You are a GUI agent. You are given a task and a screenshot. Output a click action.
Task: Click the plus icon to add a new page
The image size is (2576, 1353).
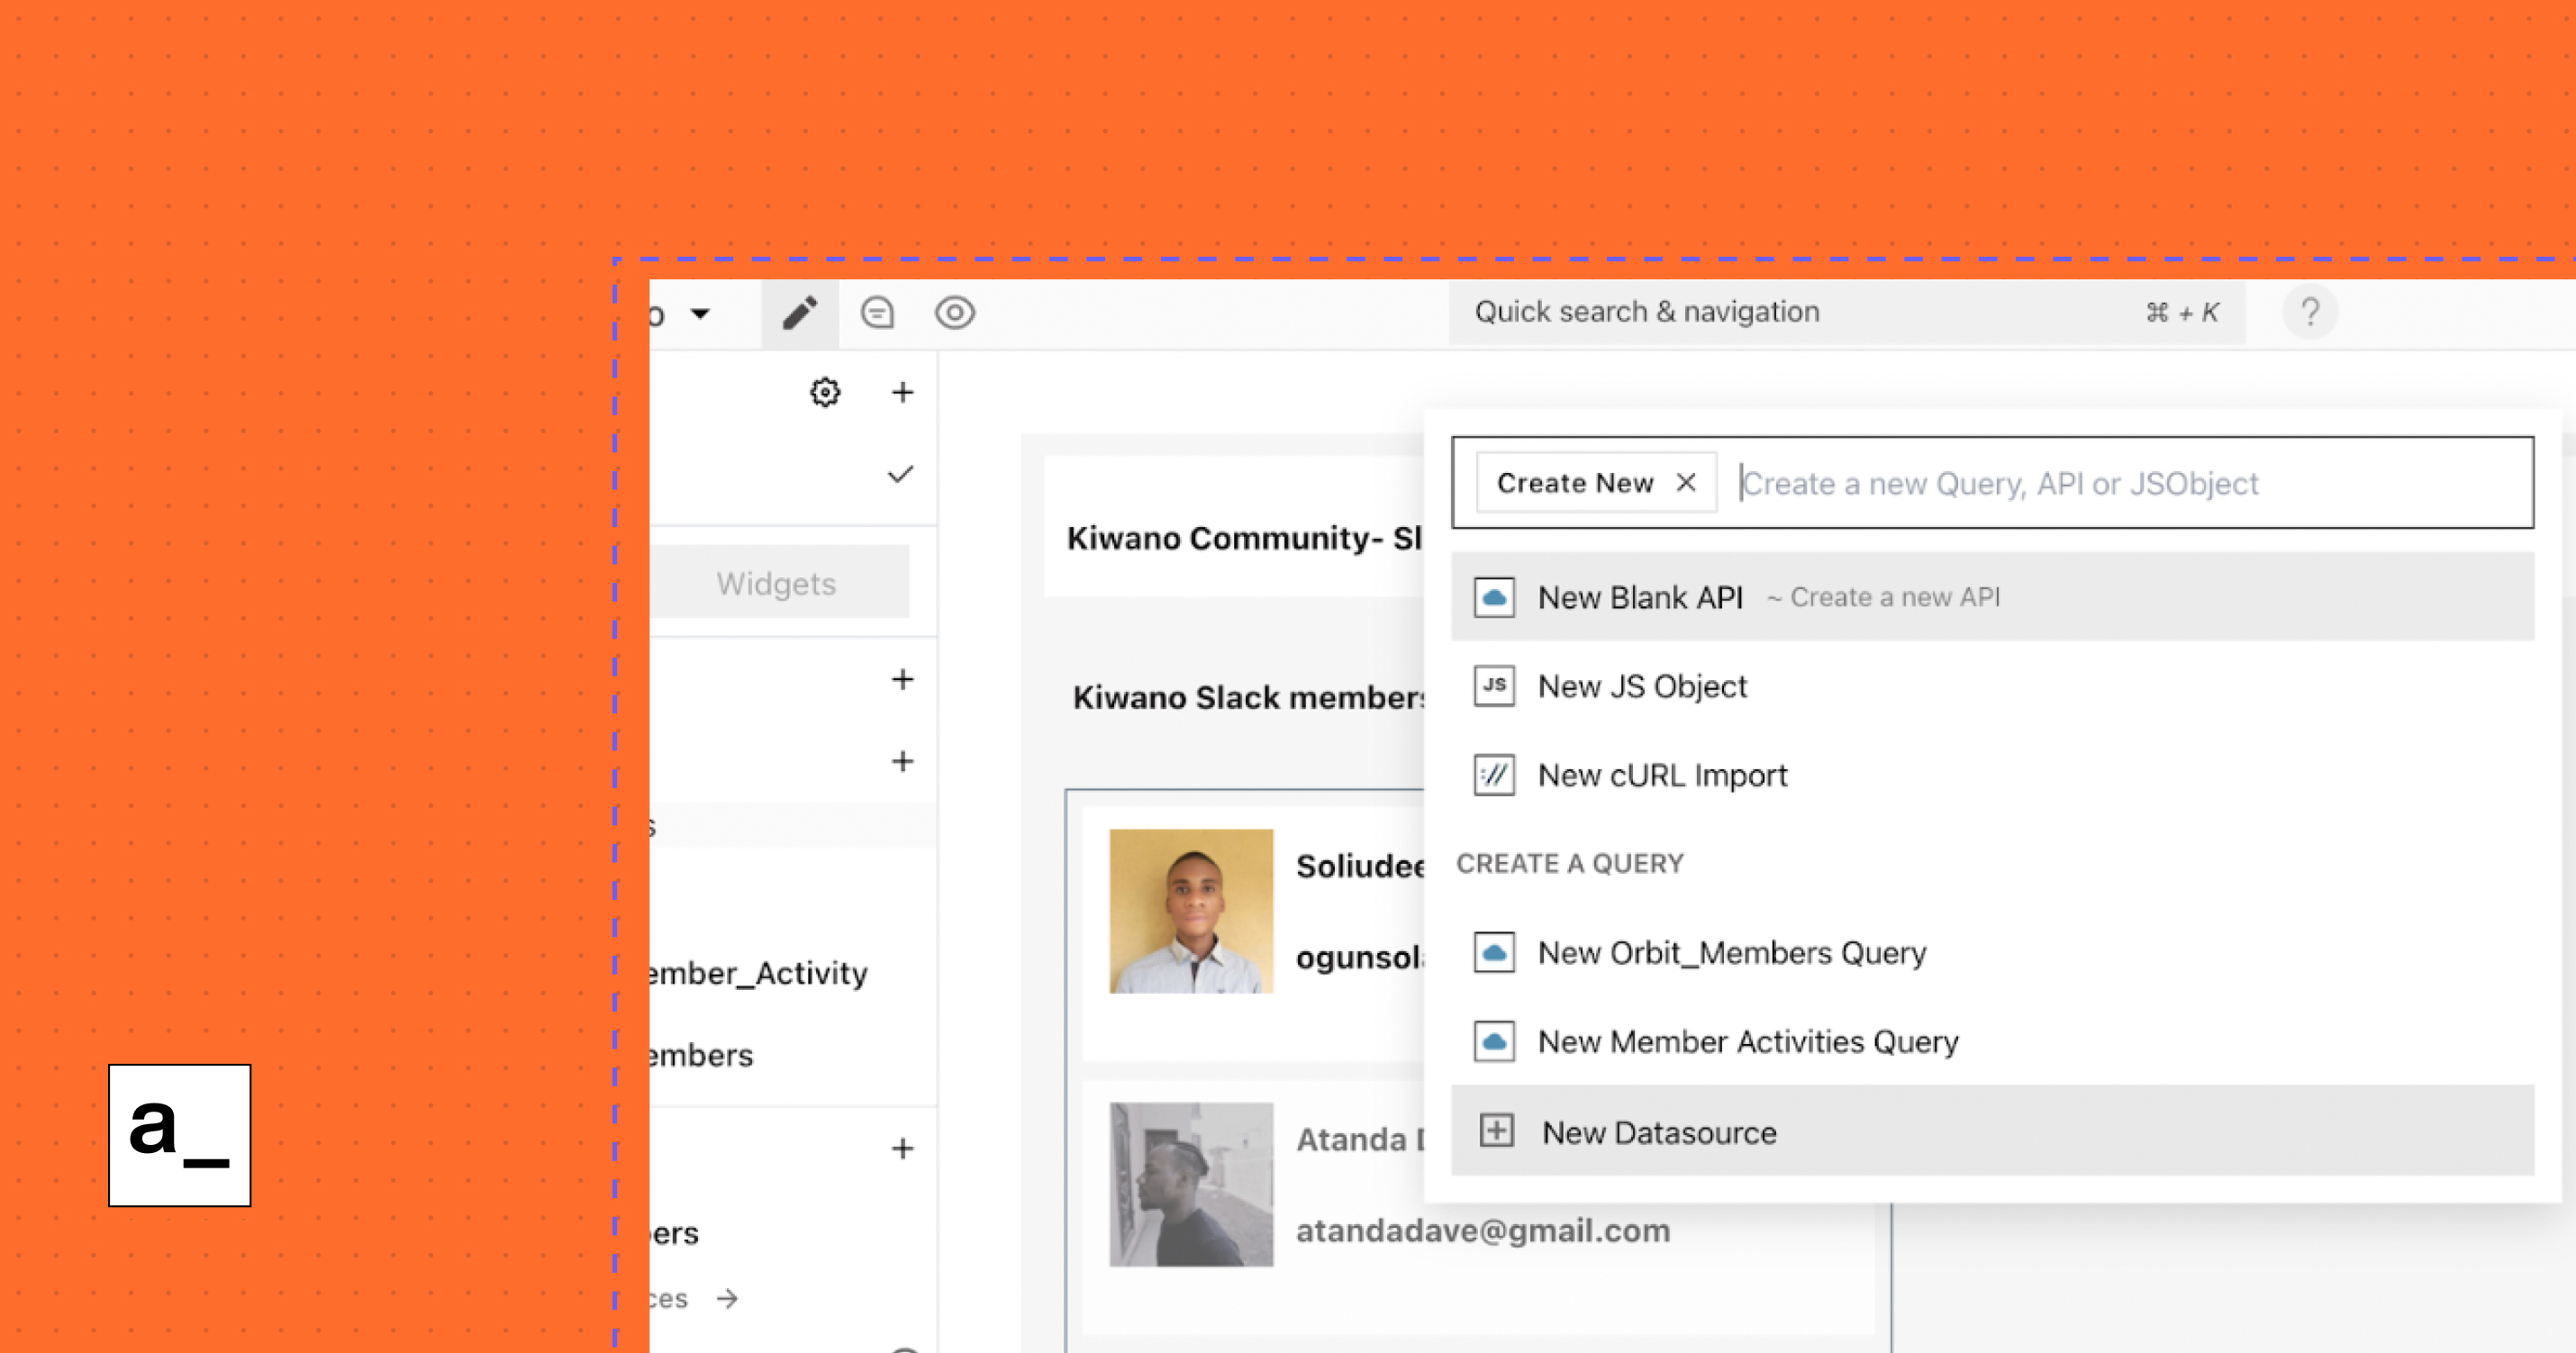902,392
